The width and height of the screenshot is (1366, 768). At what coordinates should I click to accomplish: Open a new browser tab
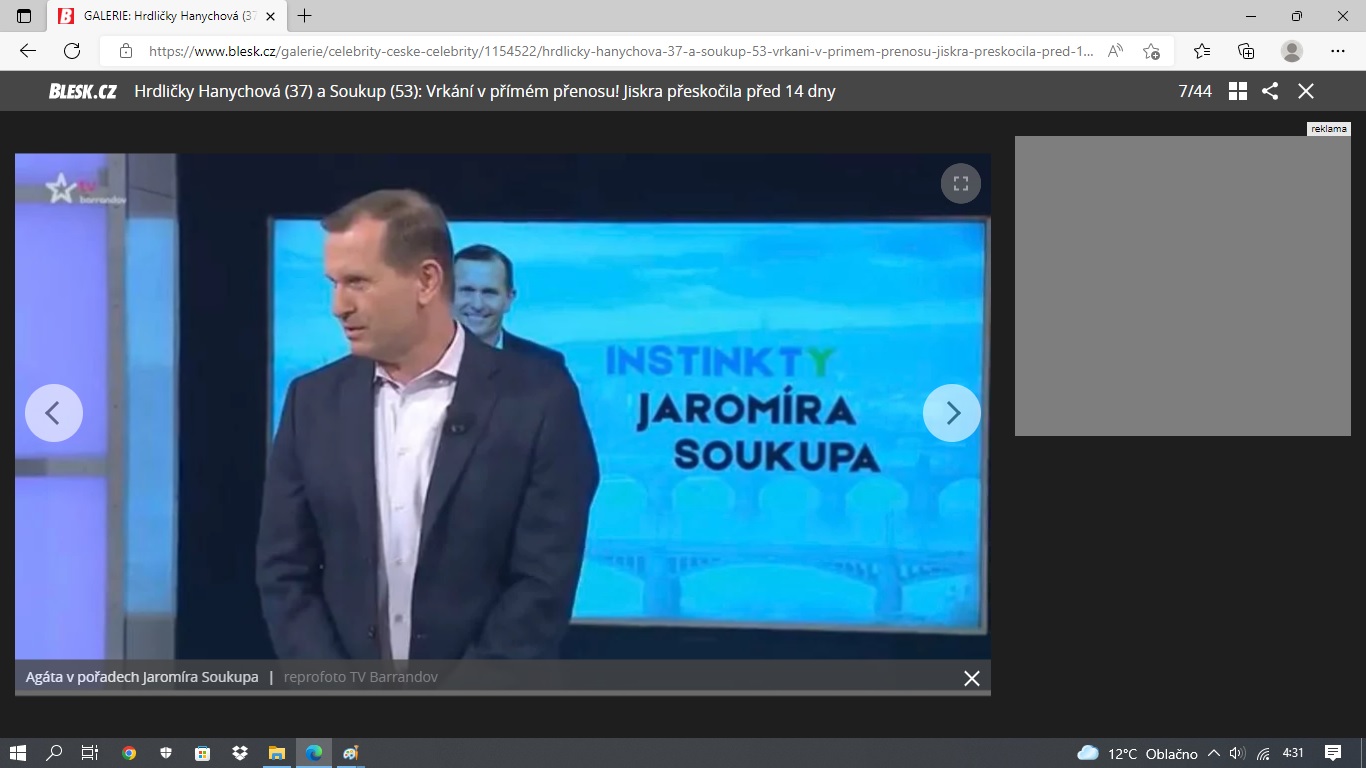point(305,16)
